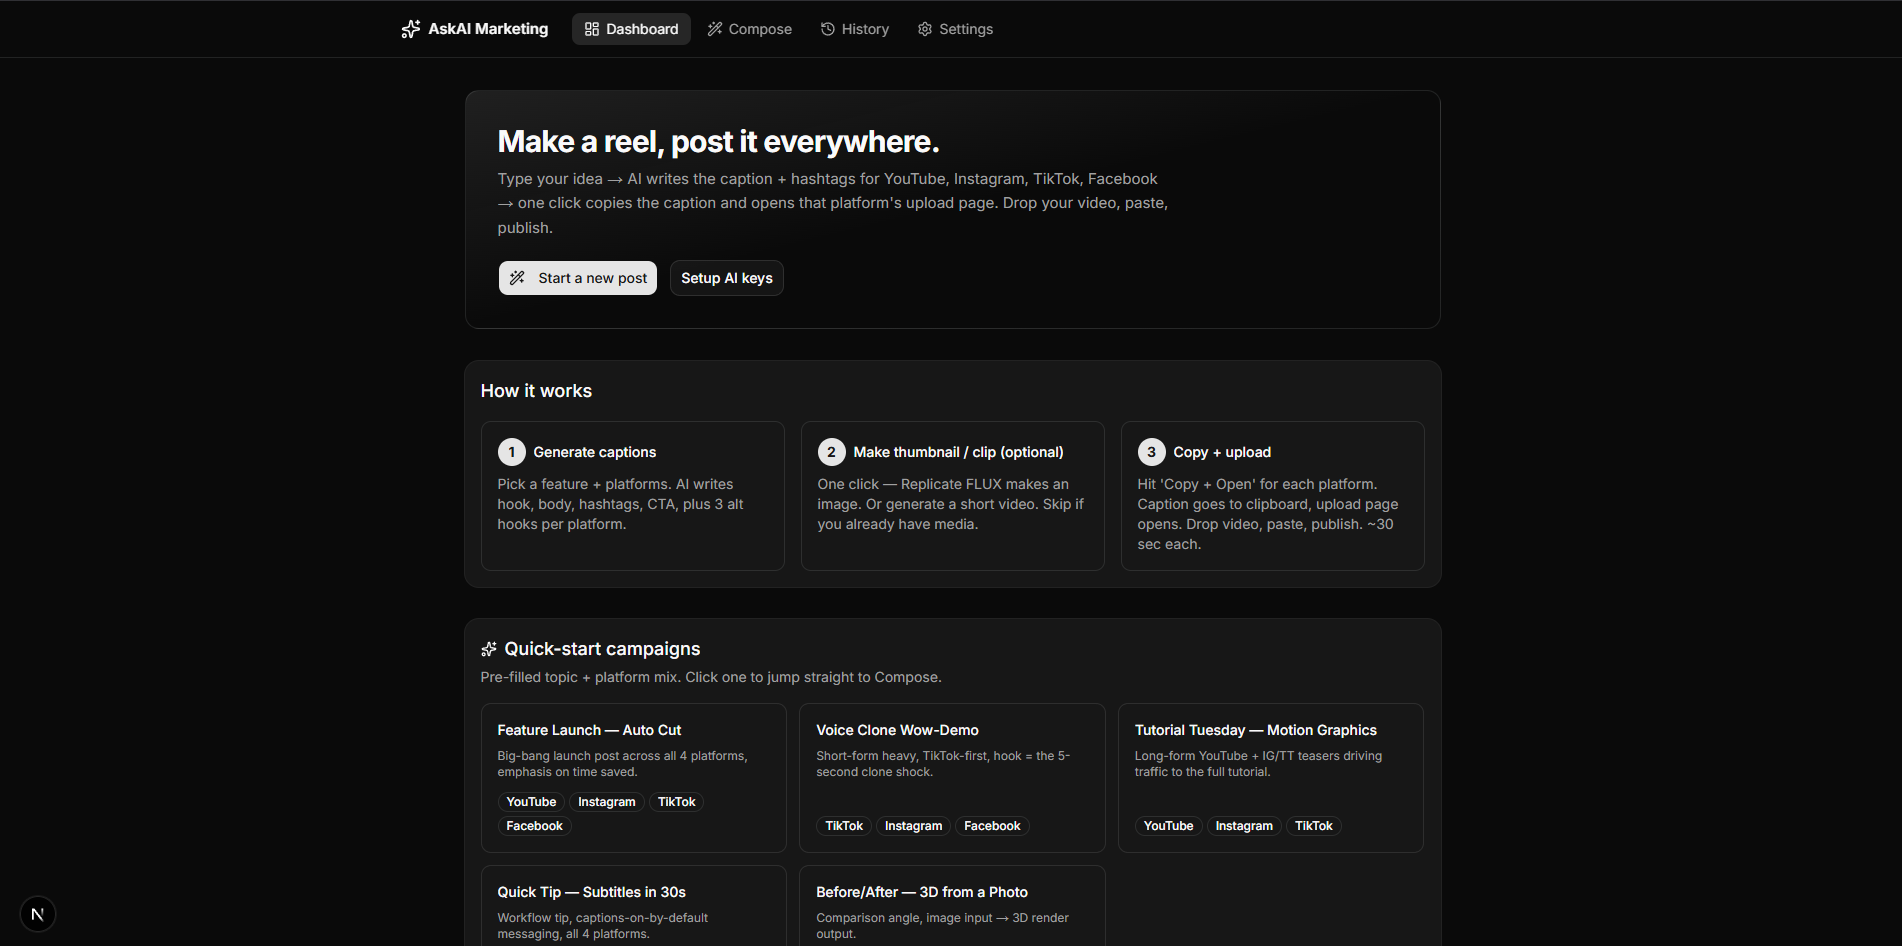Click the Generate captions step title
Screen dimensions: 1902x946
(595, 452)
